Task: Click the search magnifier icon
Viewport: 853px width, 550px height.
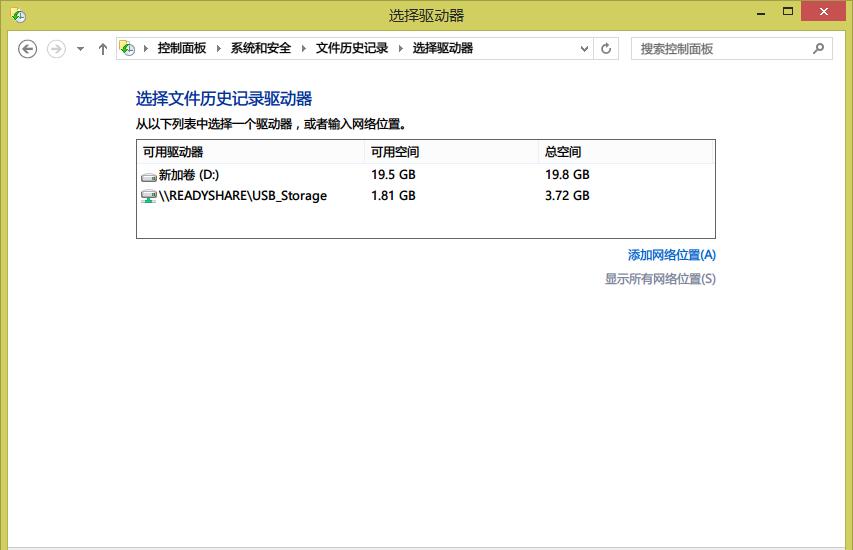Action: tap(818, 48)
